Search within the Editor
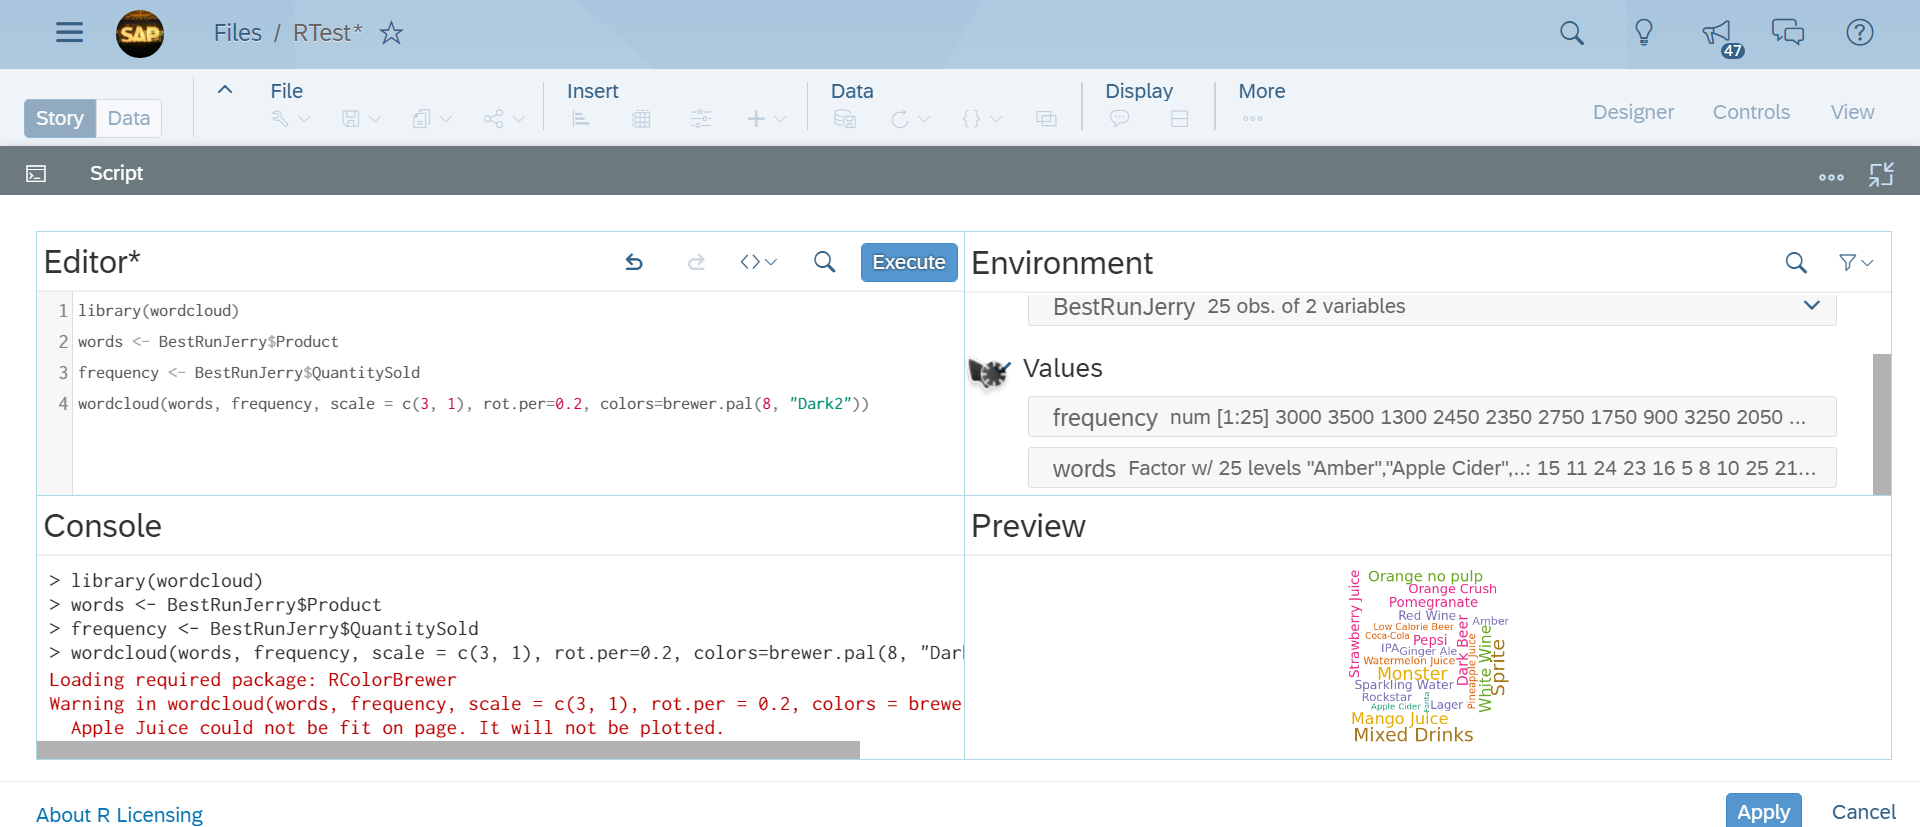Screen dimensions: 1920x827 pos(824,262)
